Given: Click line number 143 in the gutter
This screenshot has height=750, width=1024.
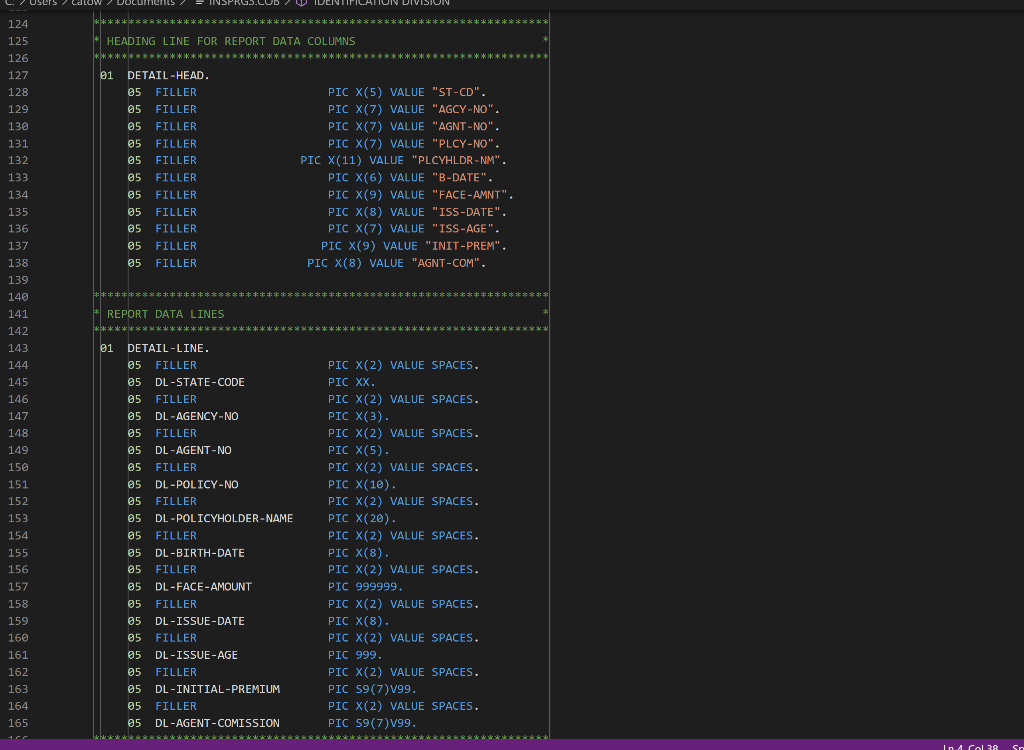Looking at the screenshot, I should tap(18, 348).
